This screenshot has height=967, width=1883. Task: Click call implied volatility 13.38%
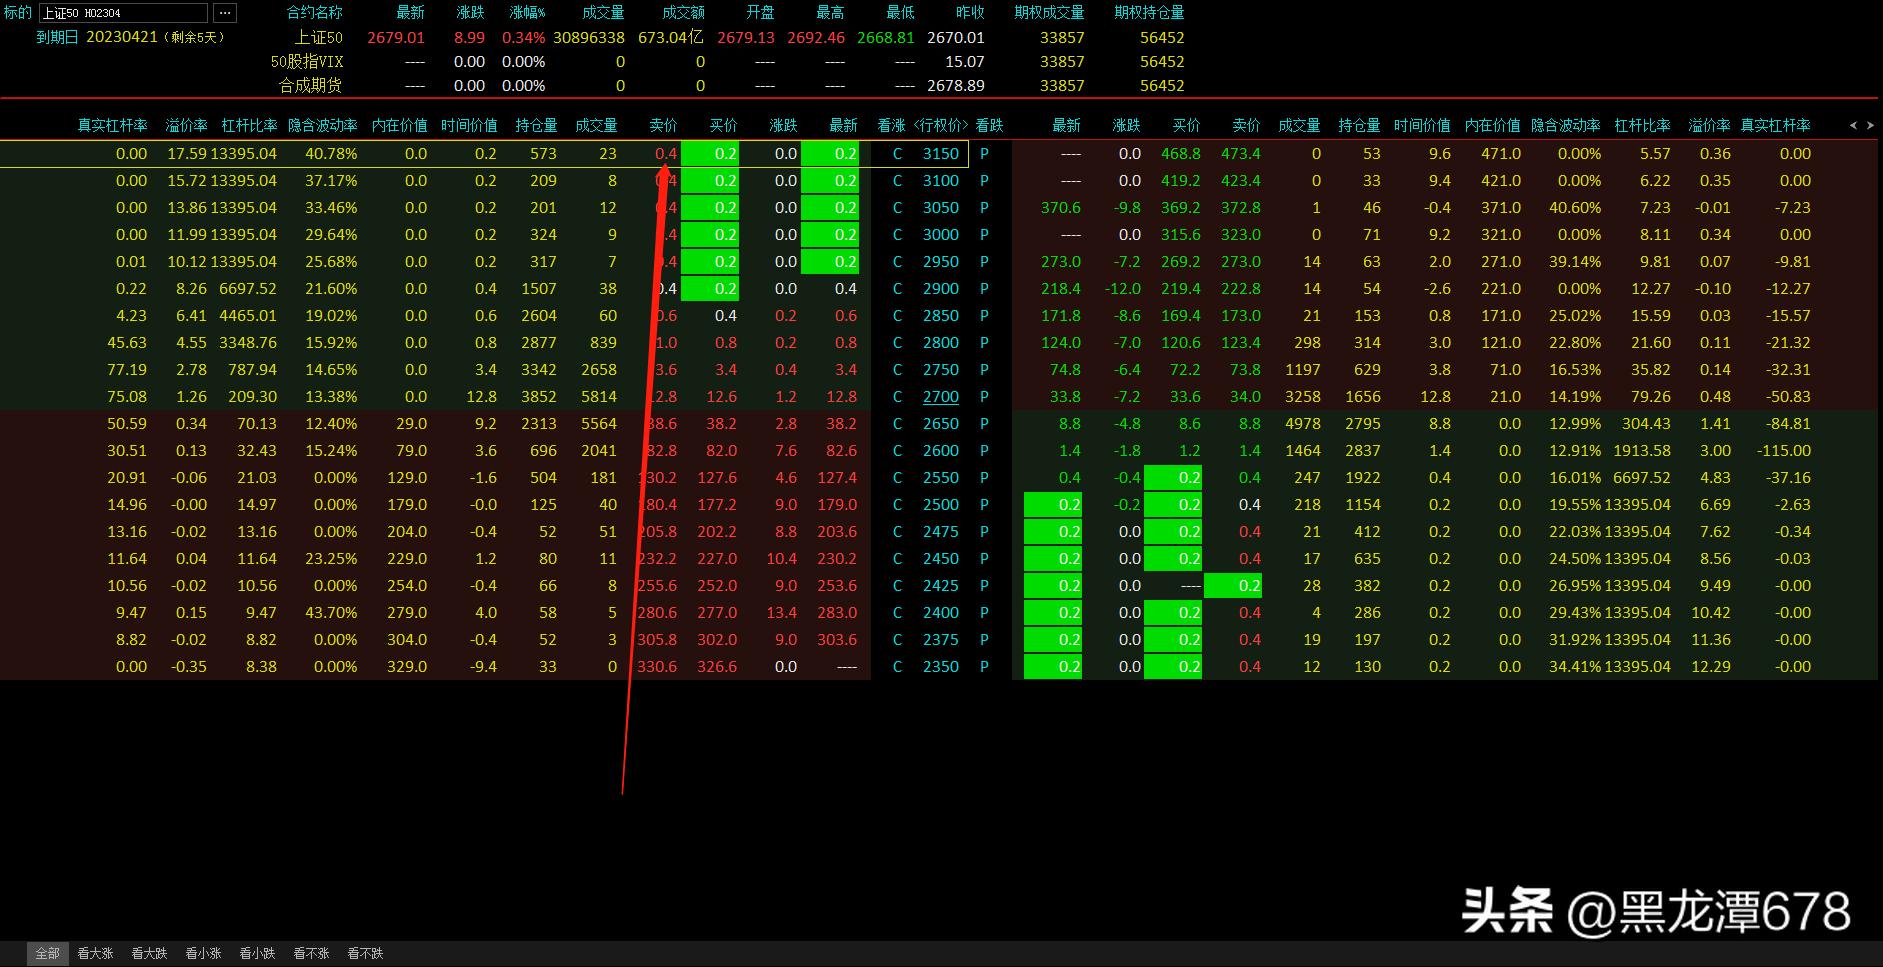[331, 397]
